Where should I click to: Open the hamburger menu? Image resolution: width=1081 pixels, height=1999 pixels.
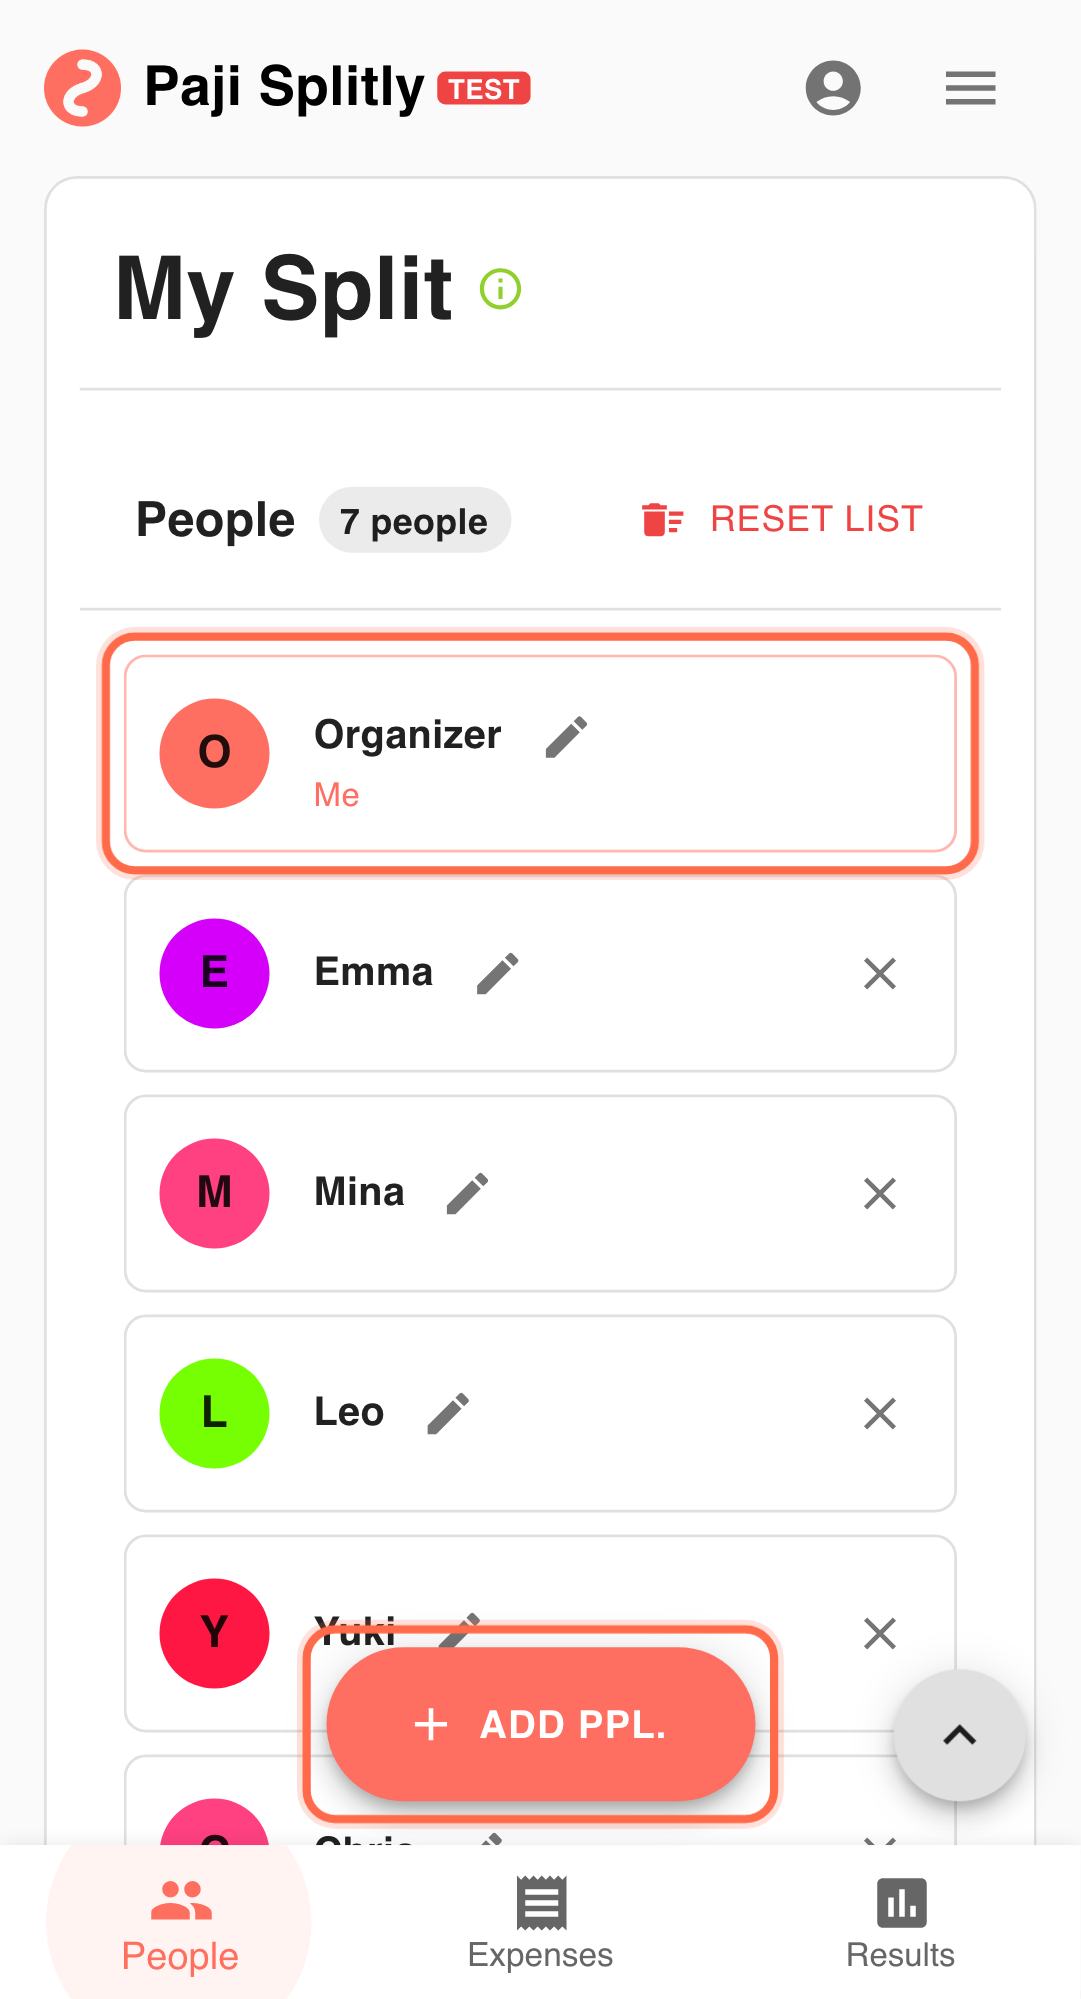point(970,88)
